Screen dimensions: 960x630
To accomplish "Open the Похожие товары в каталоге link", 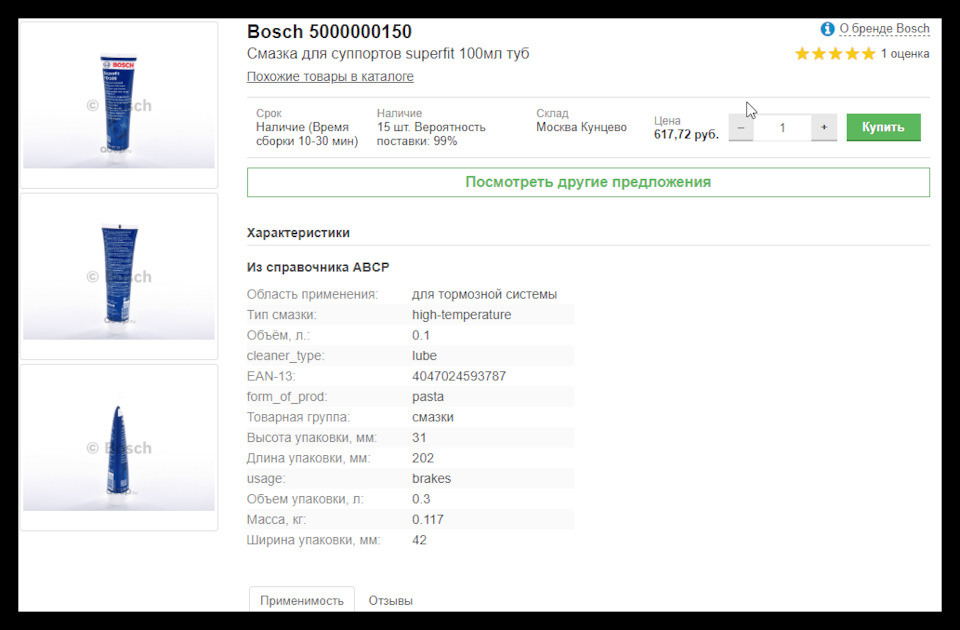I will (x=330, y=77).
